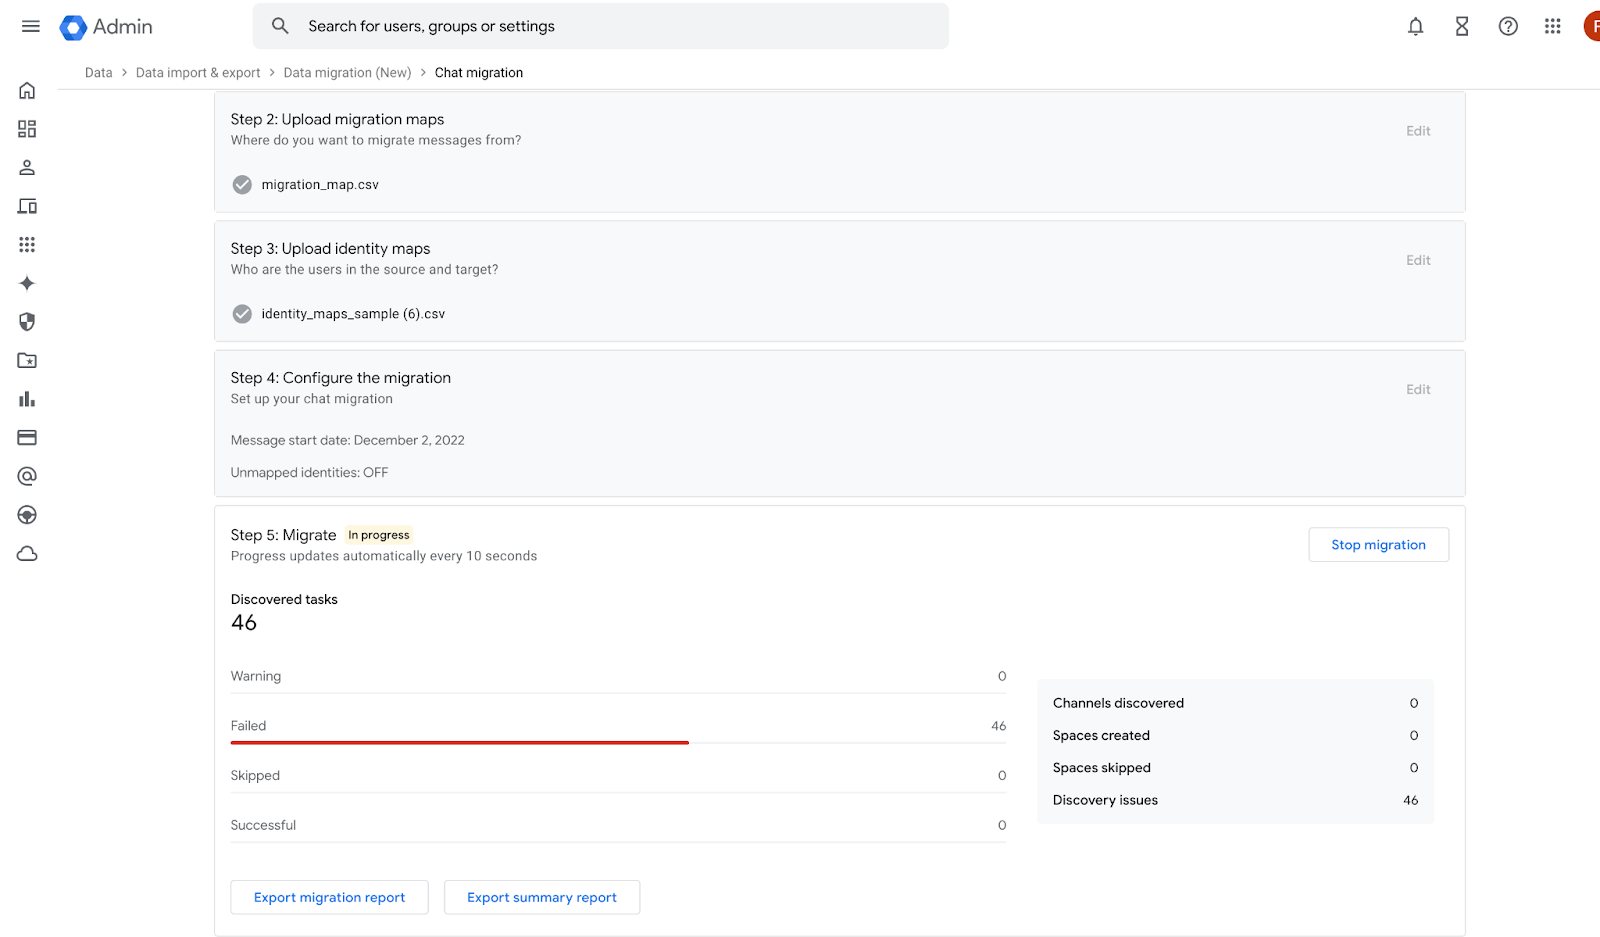Image resolution: width=1600 pixels, height=937 pixels.
Task: Click the red Failed progress bar
Action: click(459, 741)
